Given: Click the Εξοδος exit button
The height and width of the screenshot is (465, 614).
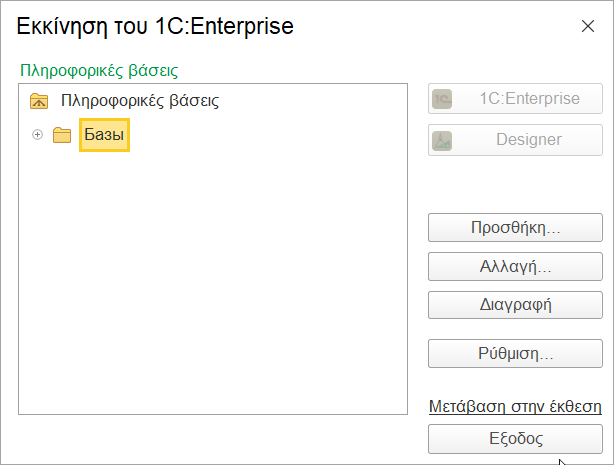Looking at the screenshot, I should (x=515, y=439).
